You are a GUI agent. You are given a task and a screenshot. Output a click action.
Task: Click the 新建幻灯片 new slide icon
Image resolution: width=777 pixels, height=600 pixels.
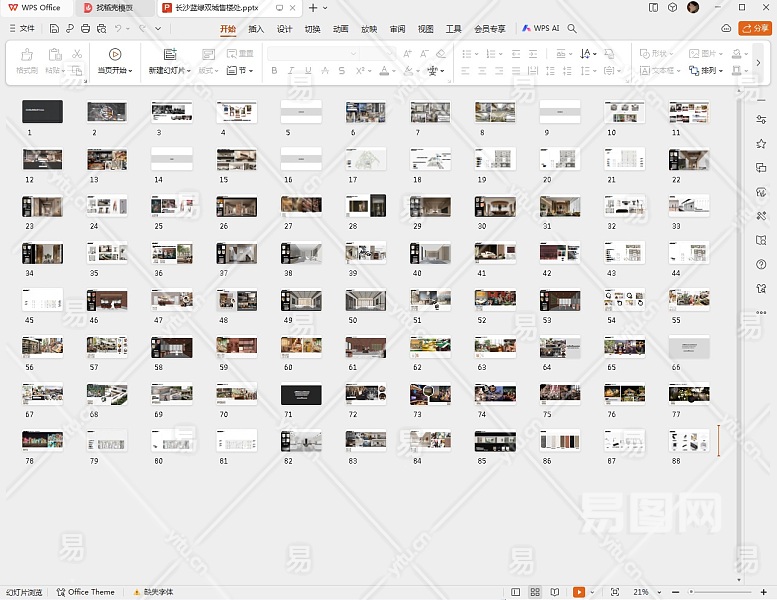(170, 54)
